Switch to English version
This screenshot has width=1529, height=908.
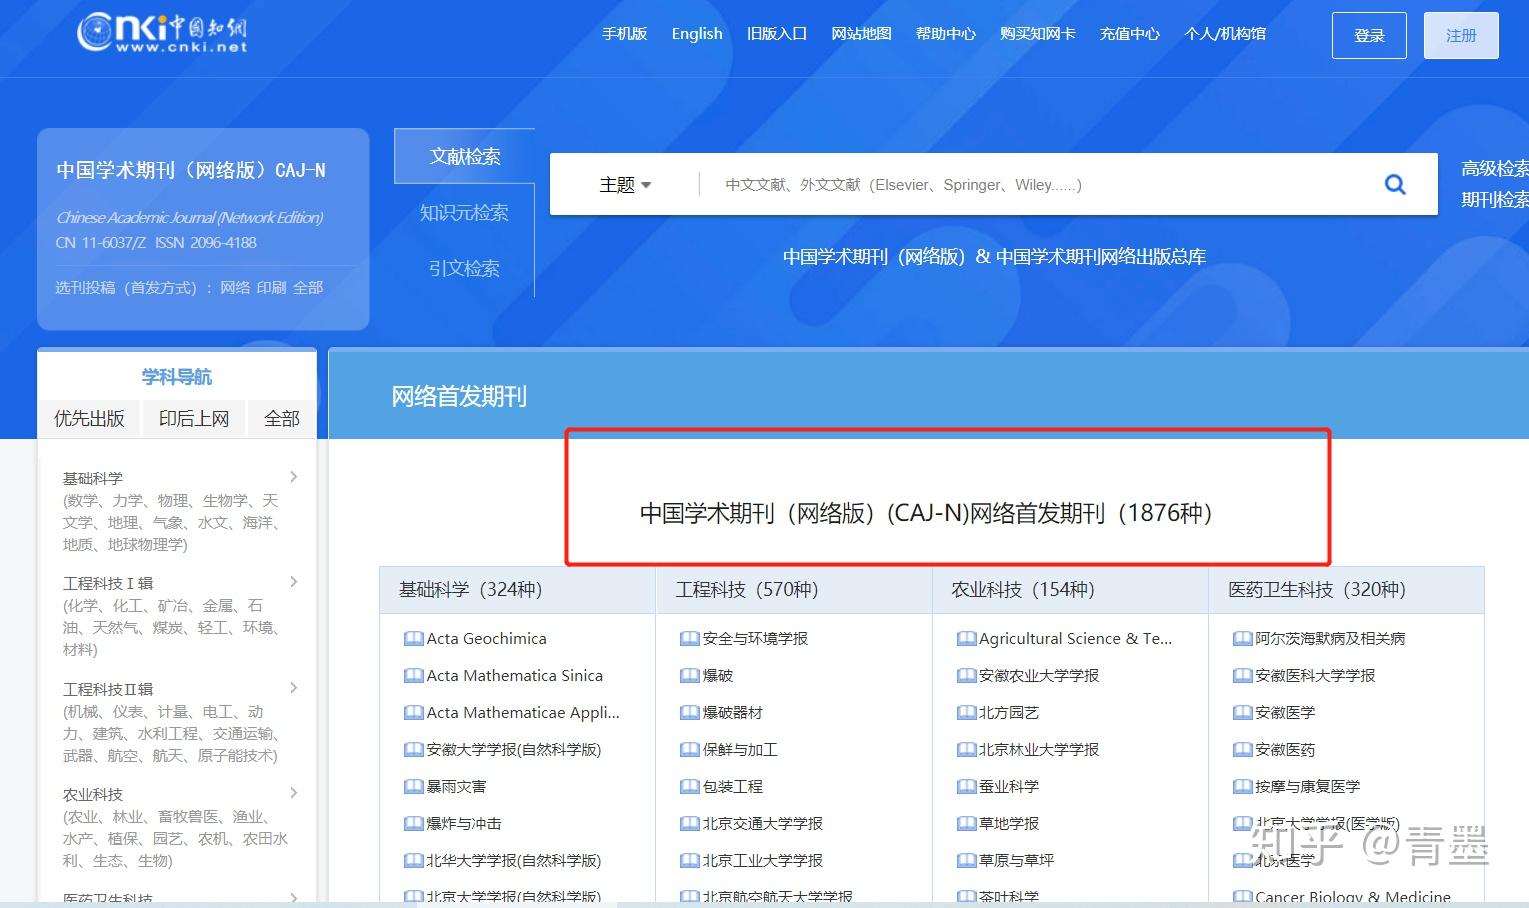point(697,34)
